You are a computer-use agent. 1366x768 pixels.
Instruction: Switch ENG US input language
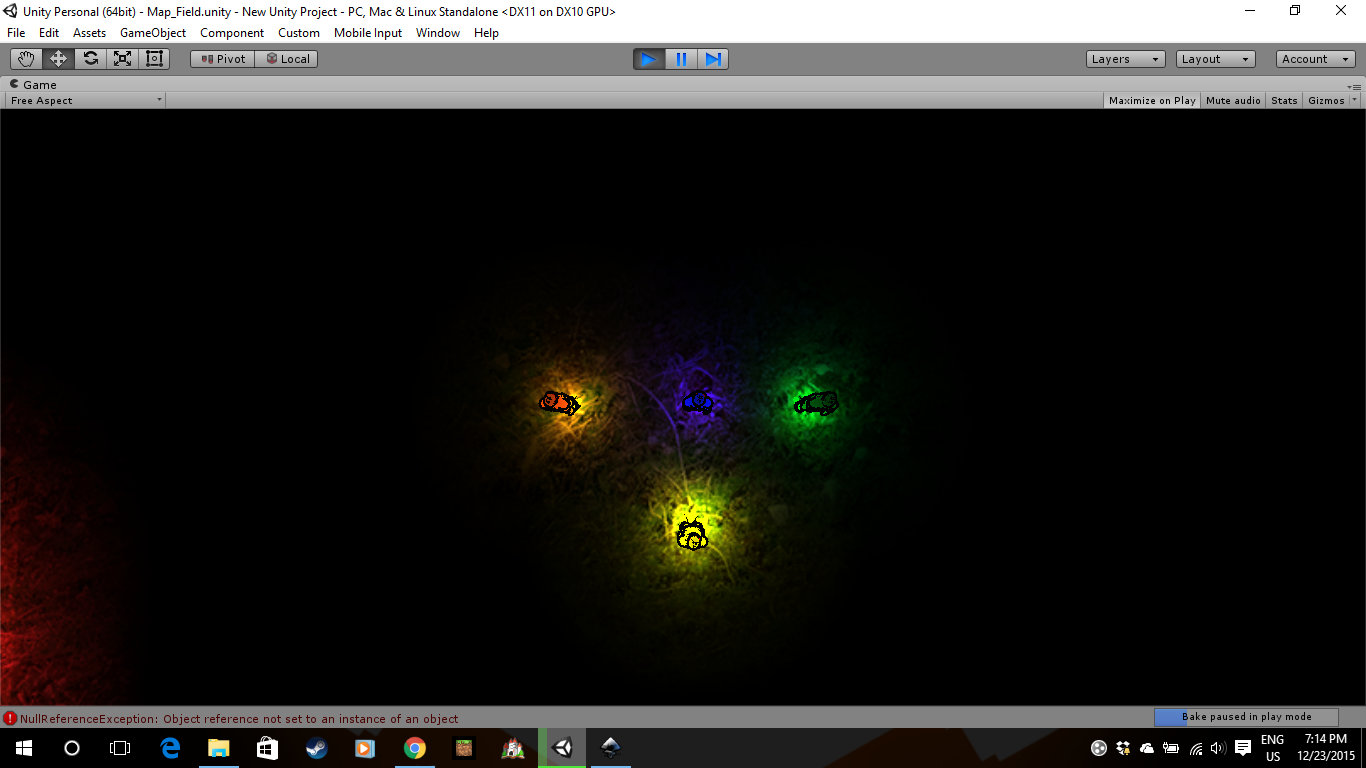1273,748
